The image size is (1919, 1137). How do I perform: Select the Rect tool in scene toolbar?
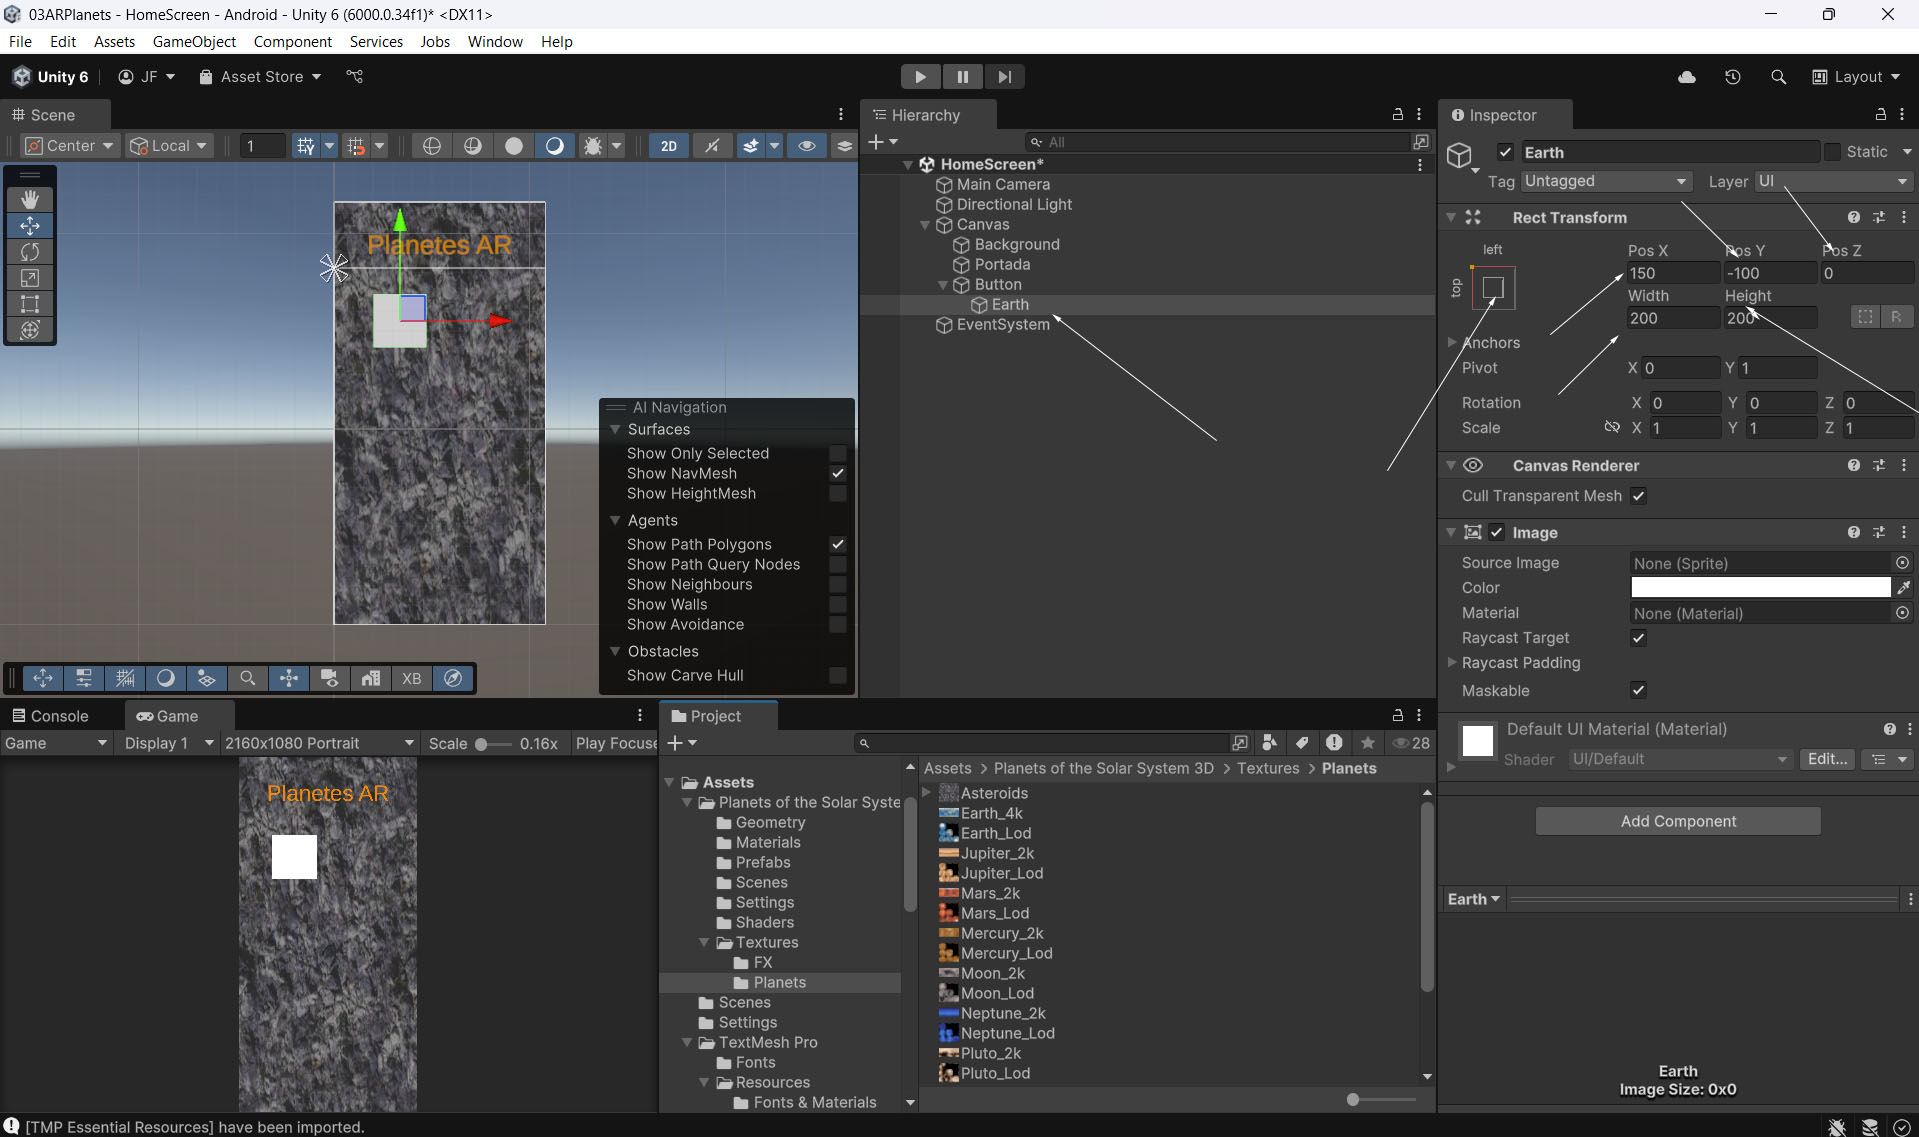(30, 304)
